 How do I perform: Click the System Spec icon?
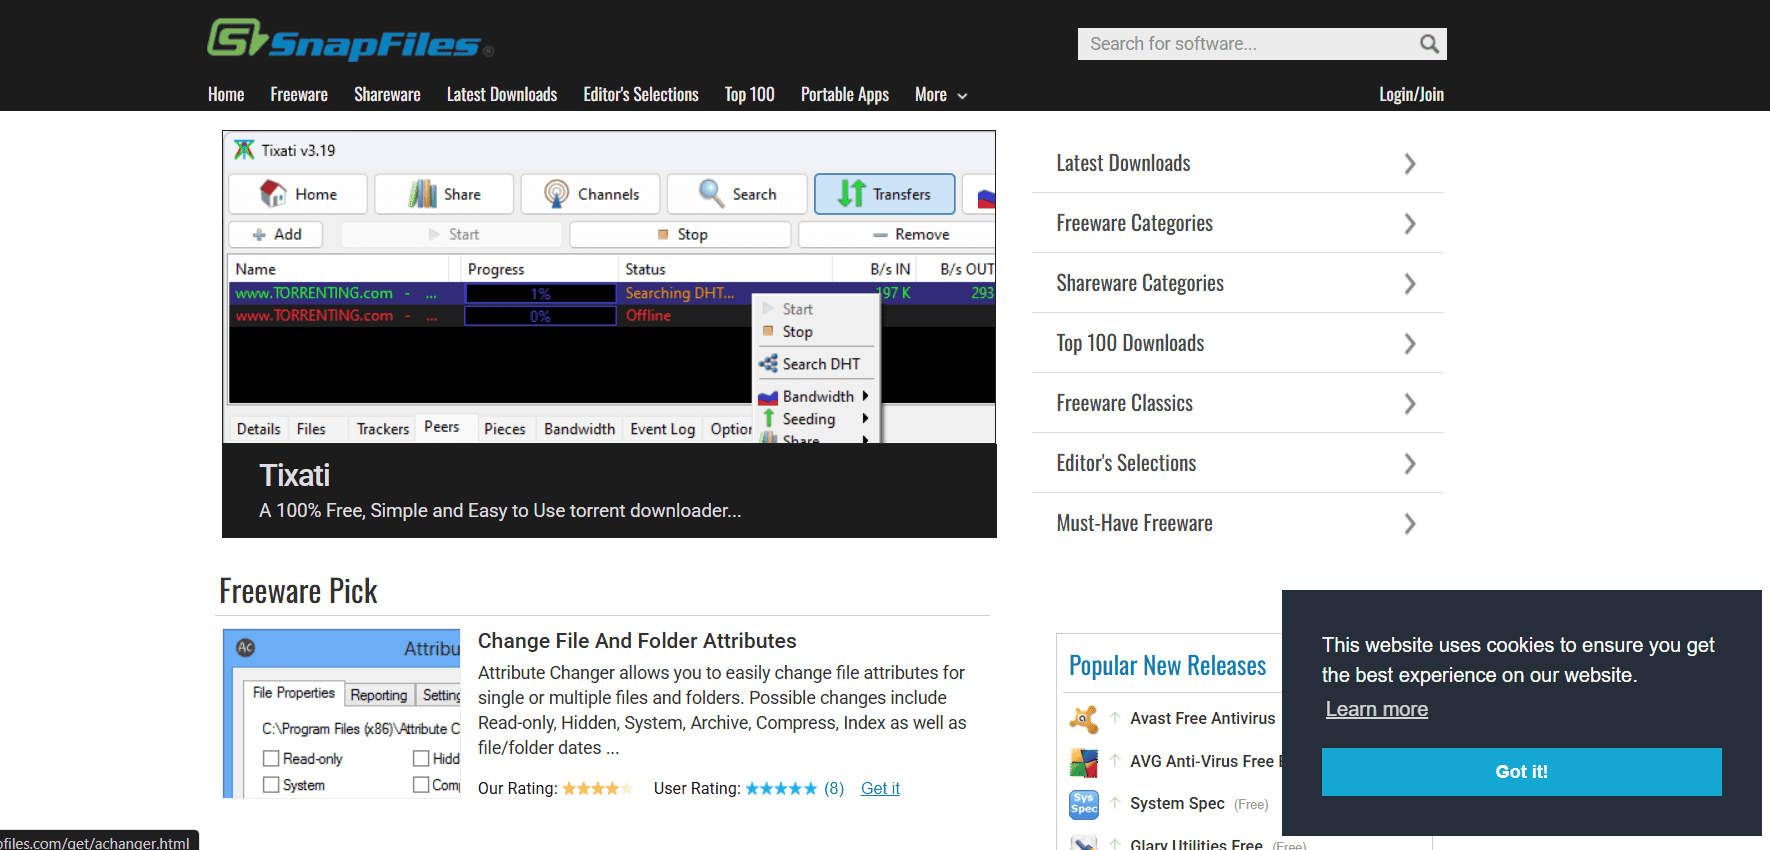tap(1084, 804)
